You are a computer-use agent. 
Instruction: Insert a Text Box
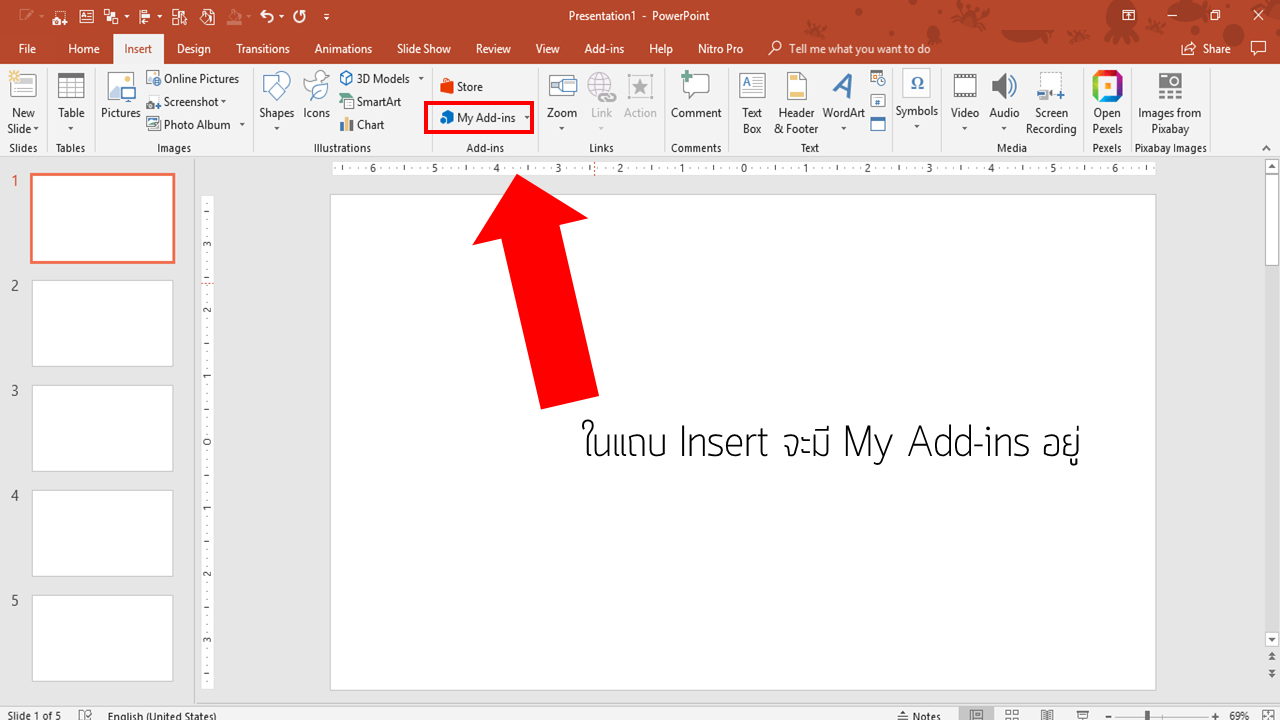tap(751, 100)
